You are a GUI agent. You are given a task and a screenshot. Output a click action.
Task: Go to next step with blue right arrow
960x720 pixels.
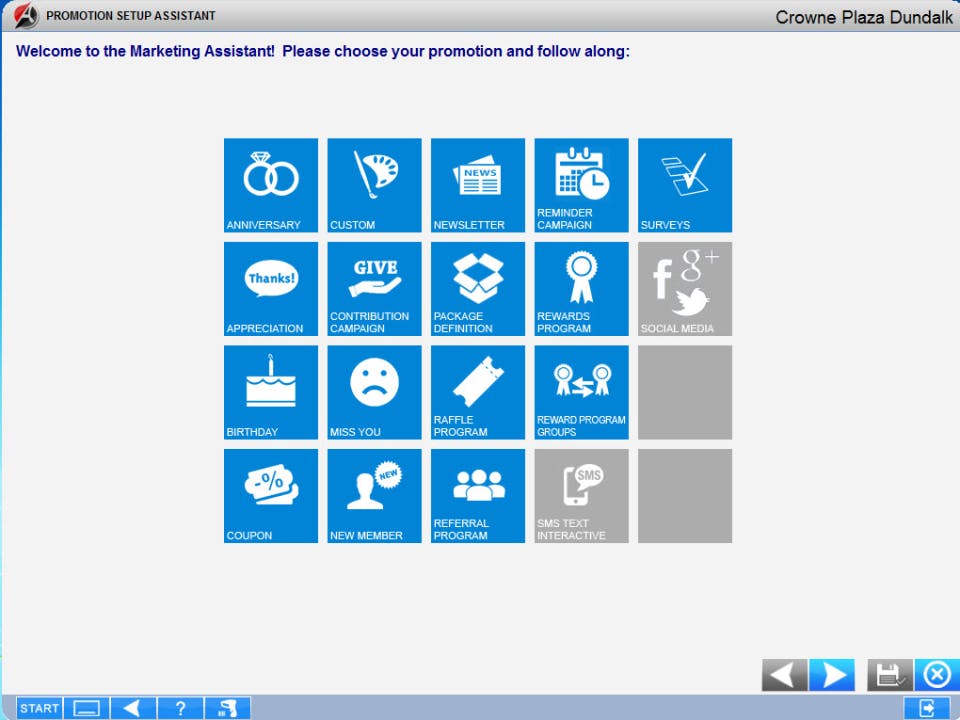pyautogui.click(x=831, y=675)
